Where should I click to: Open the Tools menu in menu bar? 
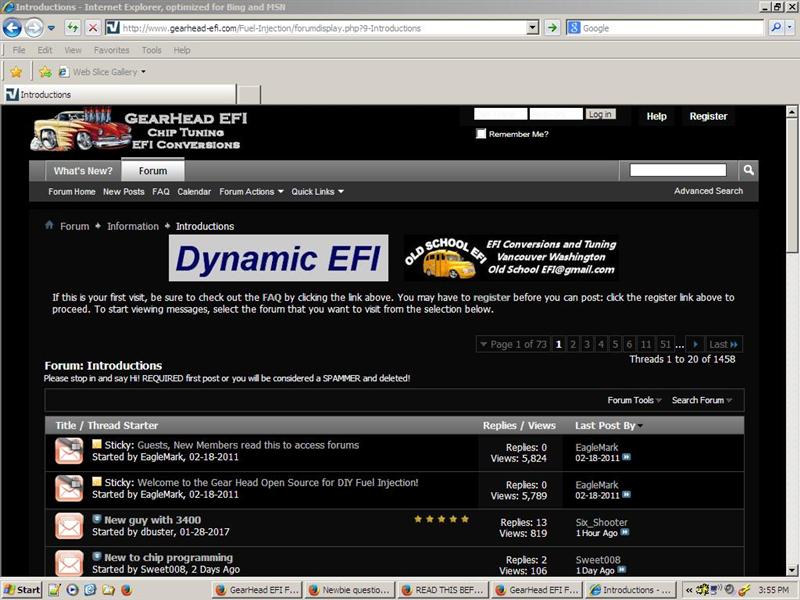[151, 50]
